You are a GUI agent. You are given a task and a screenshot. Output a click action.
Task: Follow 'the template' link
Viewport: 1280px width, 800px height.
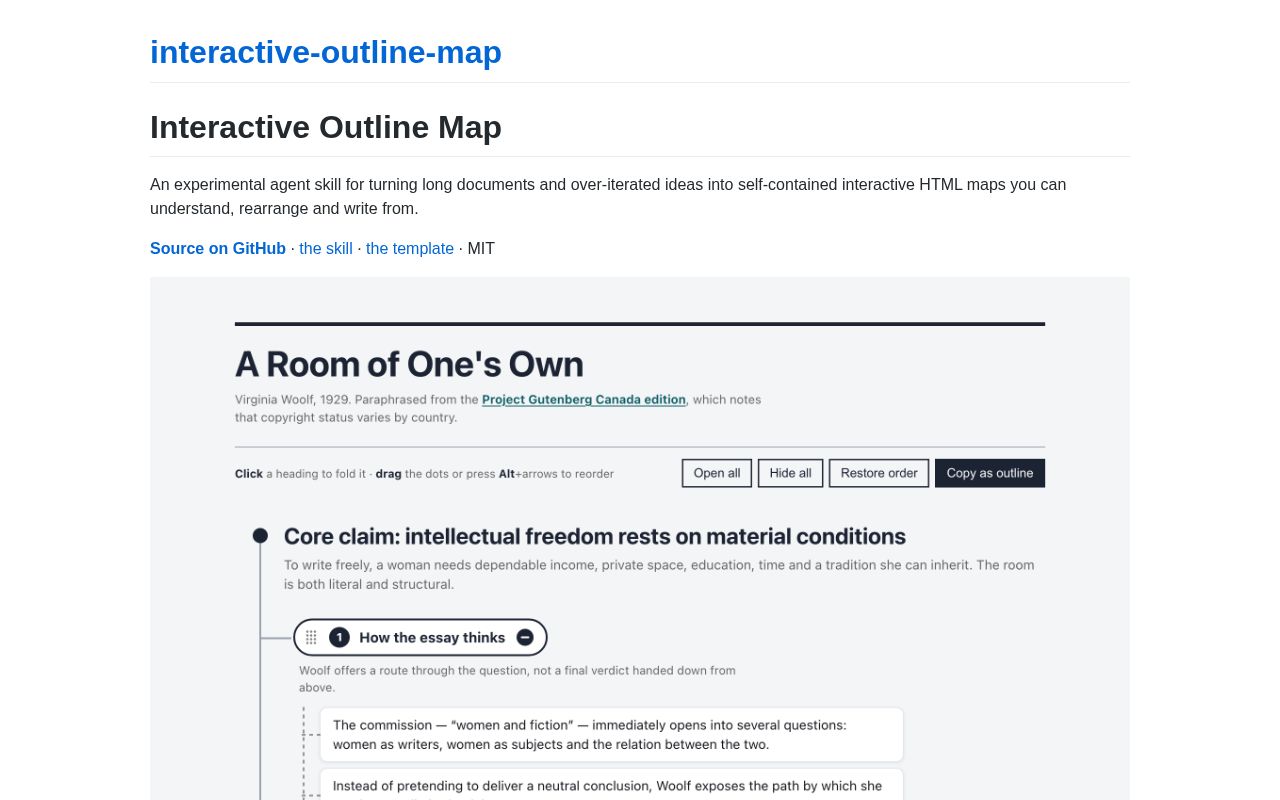click(410, 248)
